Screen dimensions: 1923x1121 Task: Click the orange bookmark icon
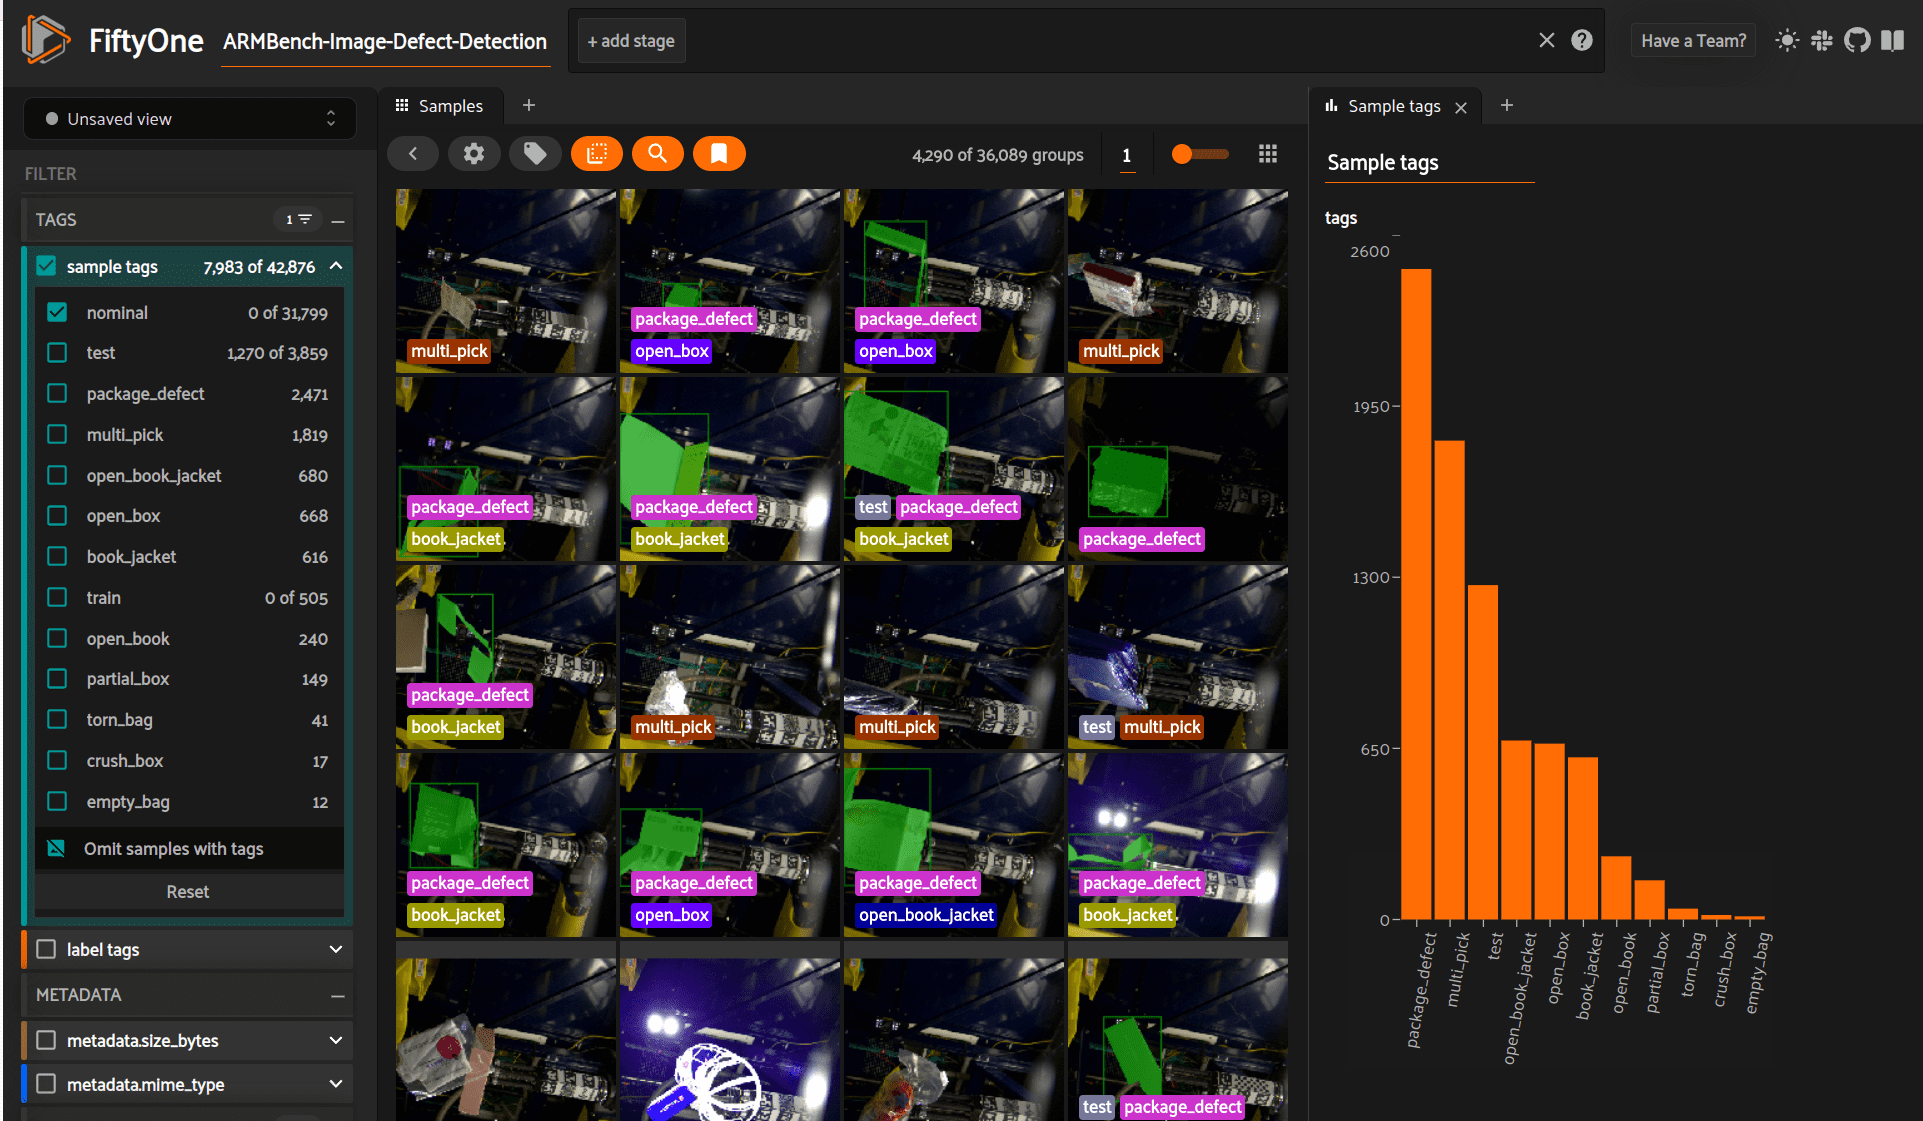pyautogui.click(x=718, y=153)
